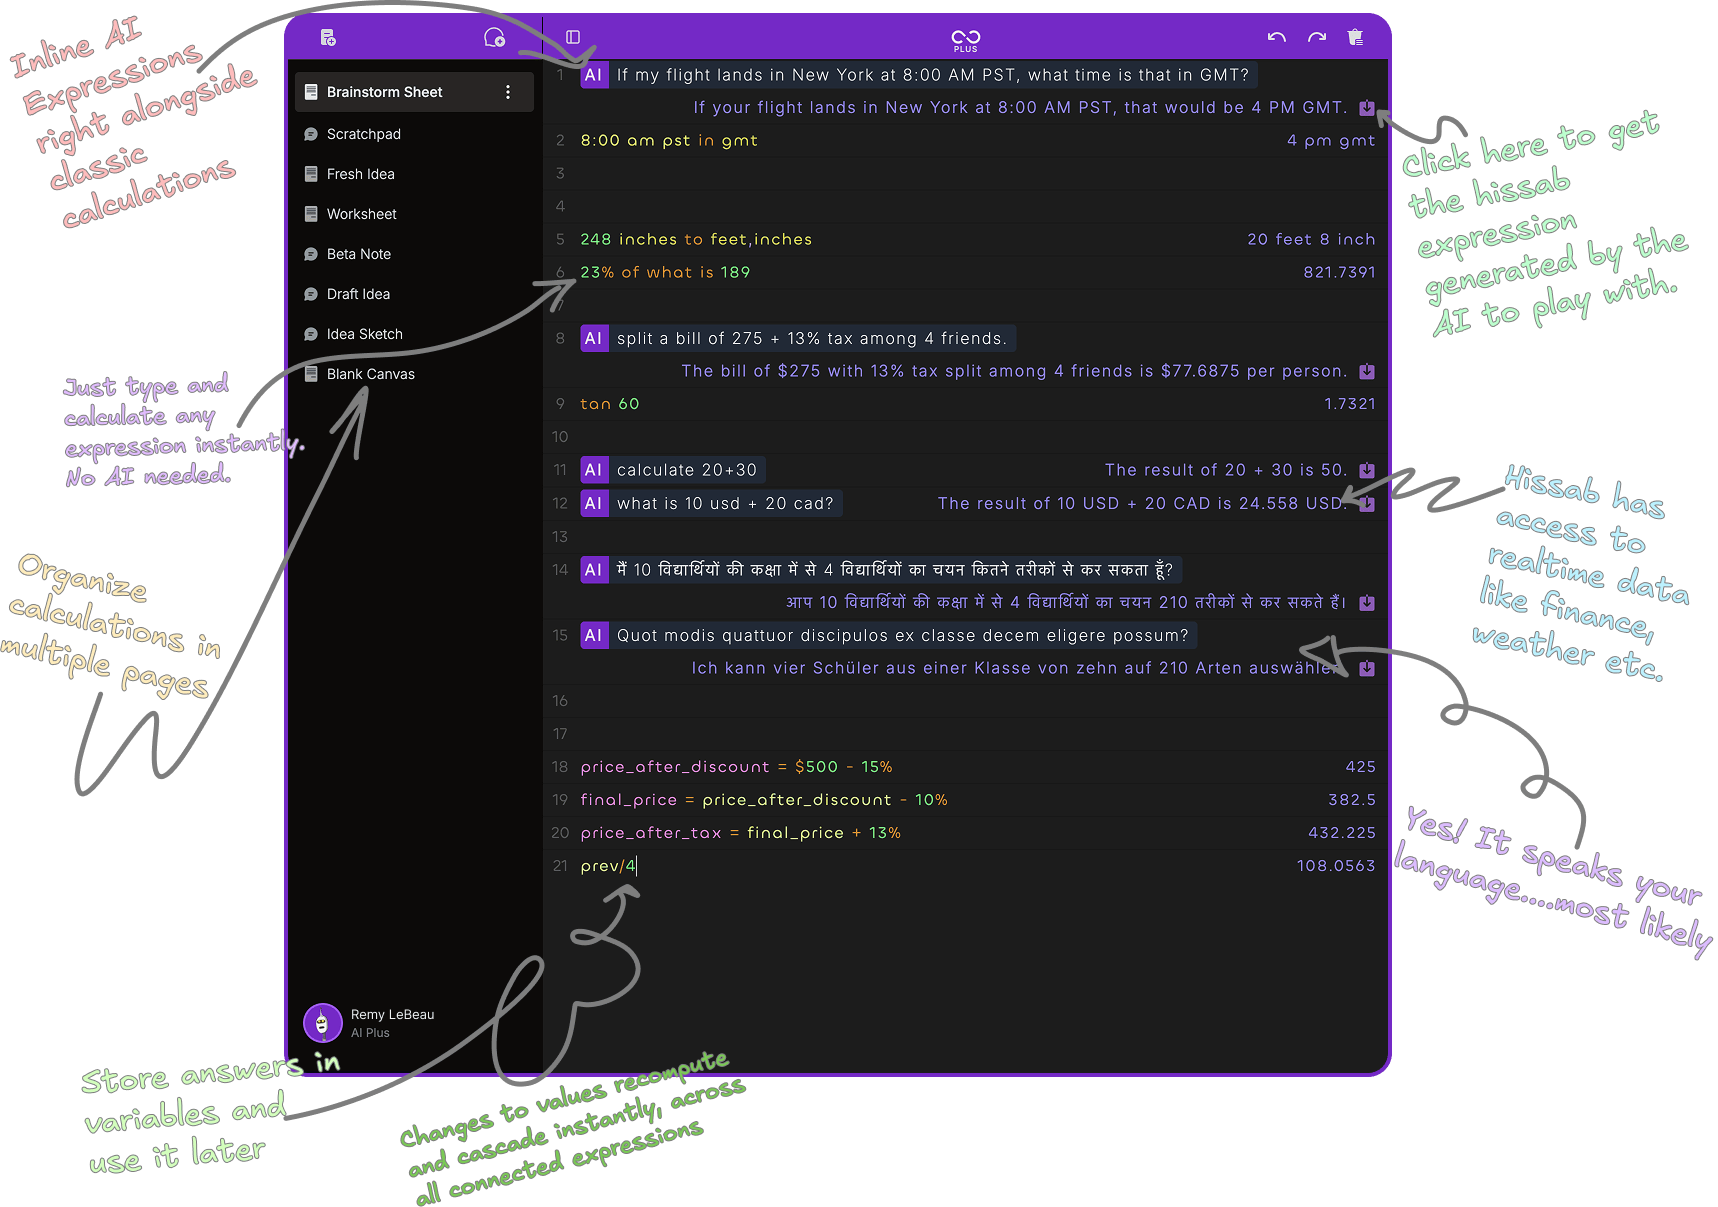This screenshot has width=1718, height=1207.
Task: Click the AI badge on line 8
Action: coord(594,339)
